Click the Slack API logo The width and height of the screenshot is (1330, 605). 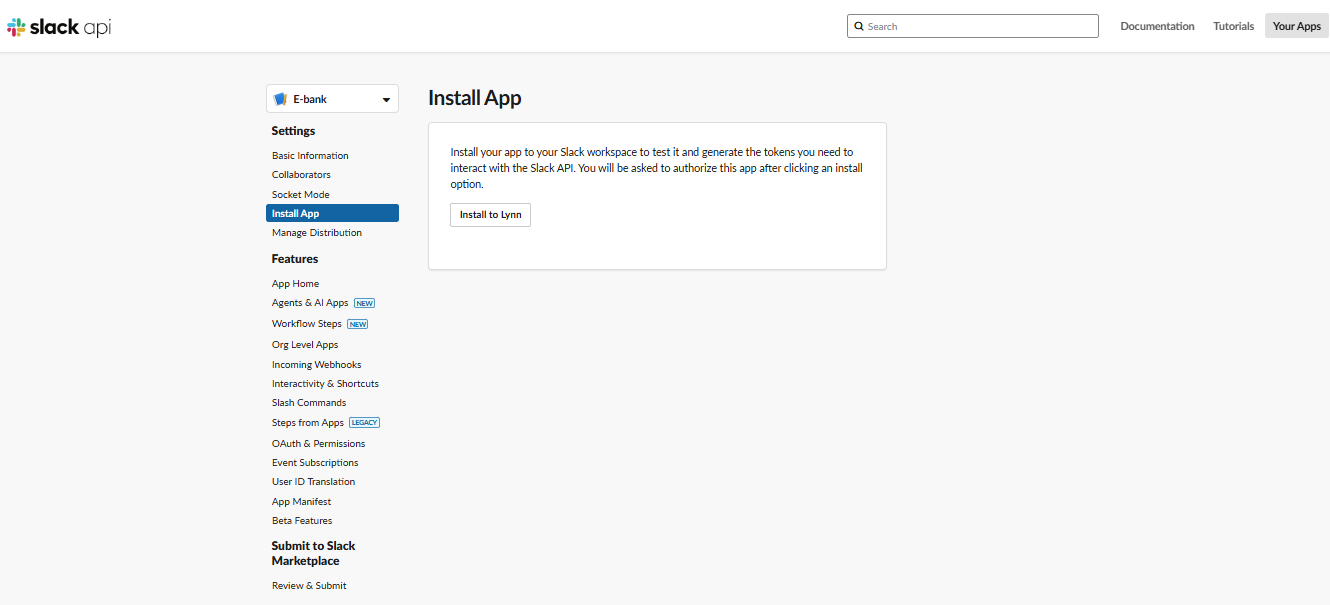click(57, 27)
